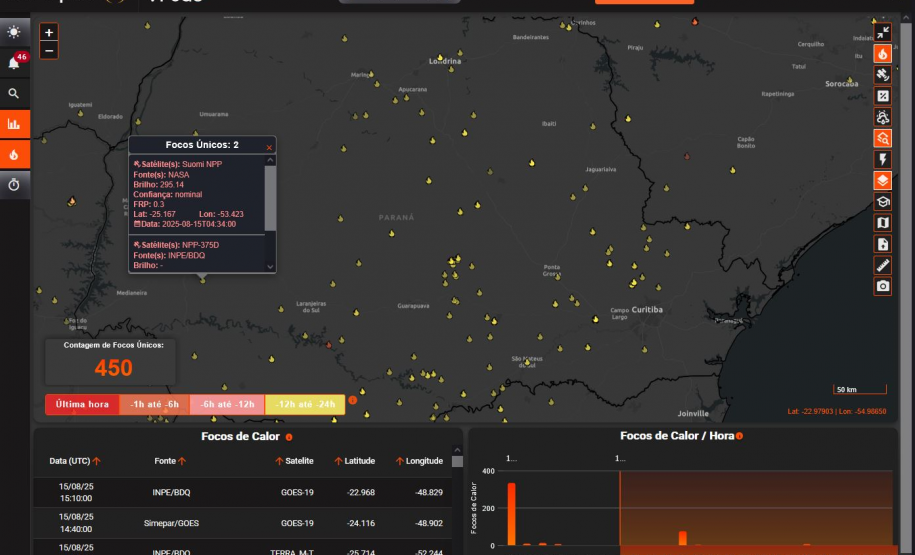Sort table by Data (UTC) column arrow

point(97,461)
